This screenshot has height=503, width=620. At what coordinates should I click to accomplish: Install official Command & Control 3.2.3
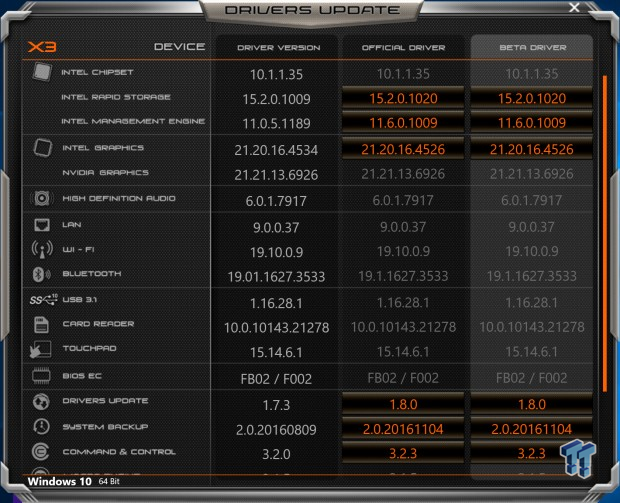pyautogui.click(x=403, y=453)
